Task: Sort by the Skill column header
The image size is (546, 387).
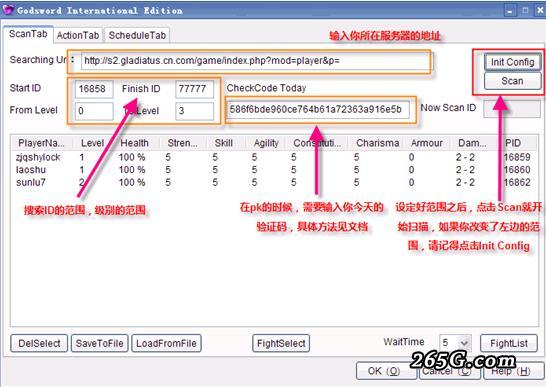Action: click(x=224, y=143)
